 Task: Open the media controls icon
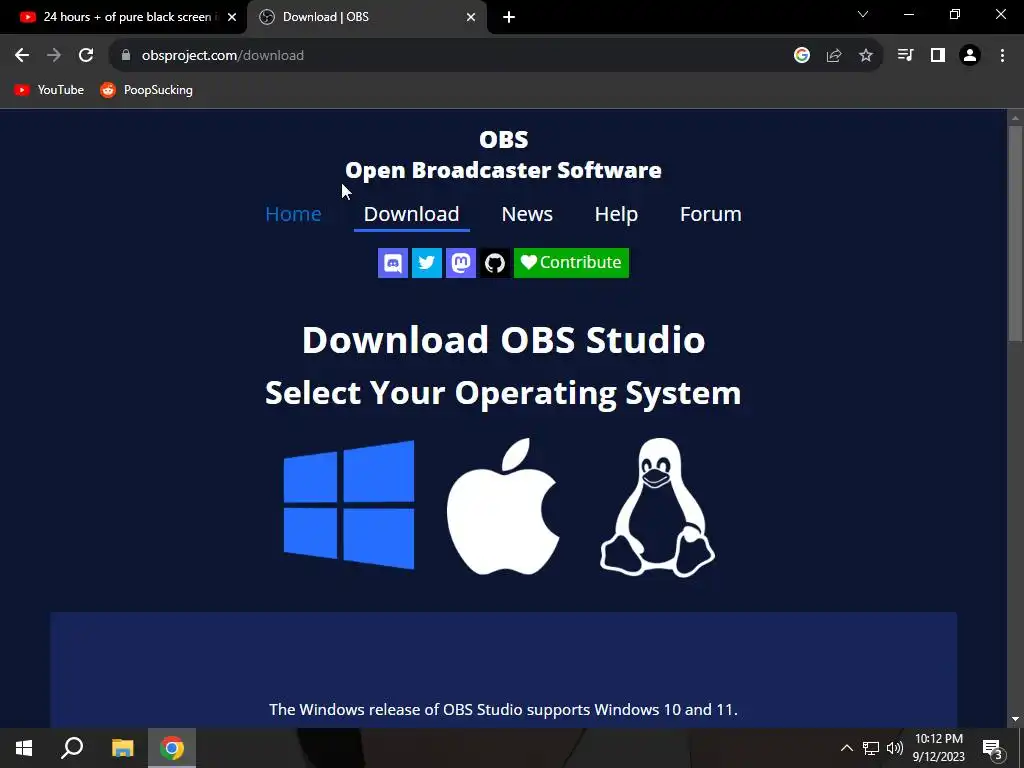905,56
